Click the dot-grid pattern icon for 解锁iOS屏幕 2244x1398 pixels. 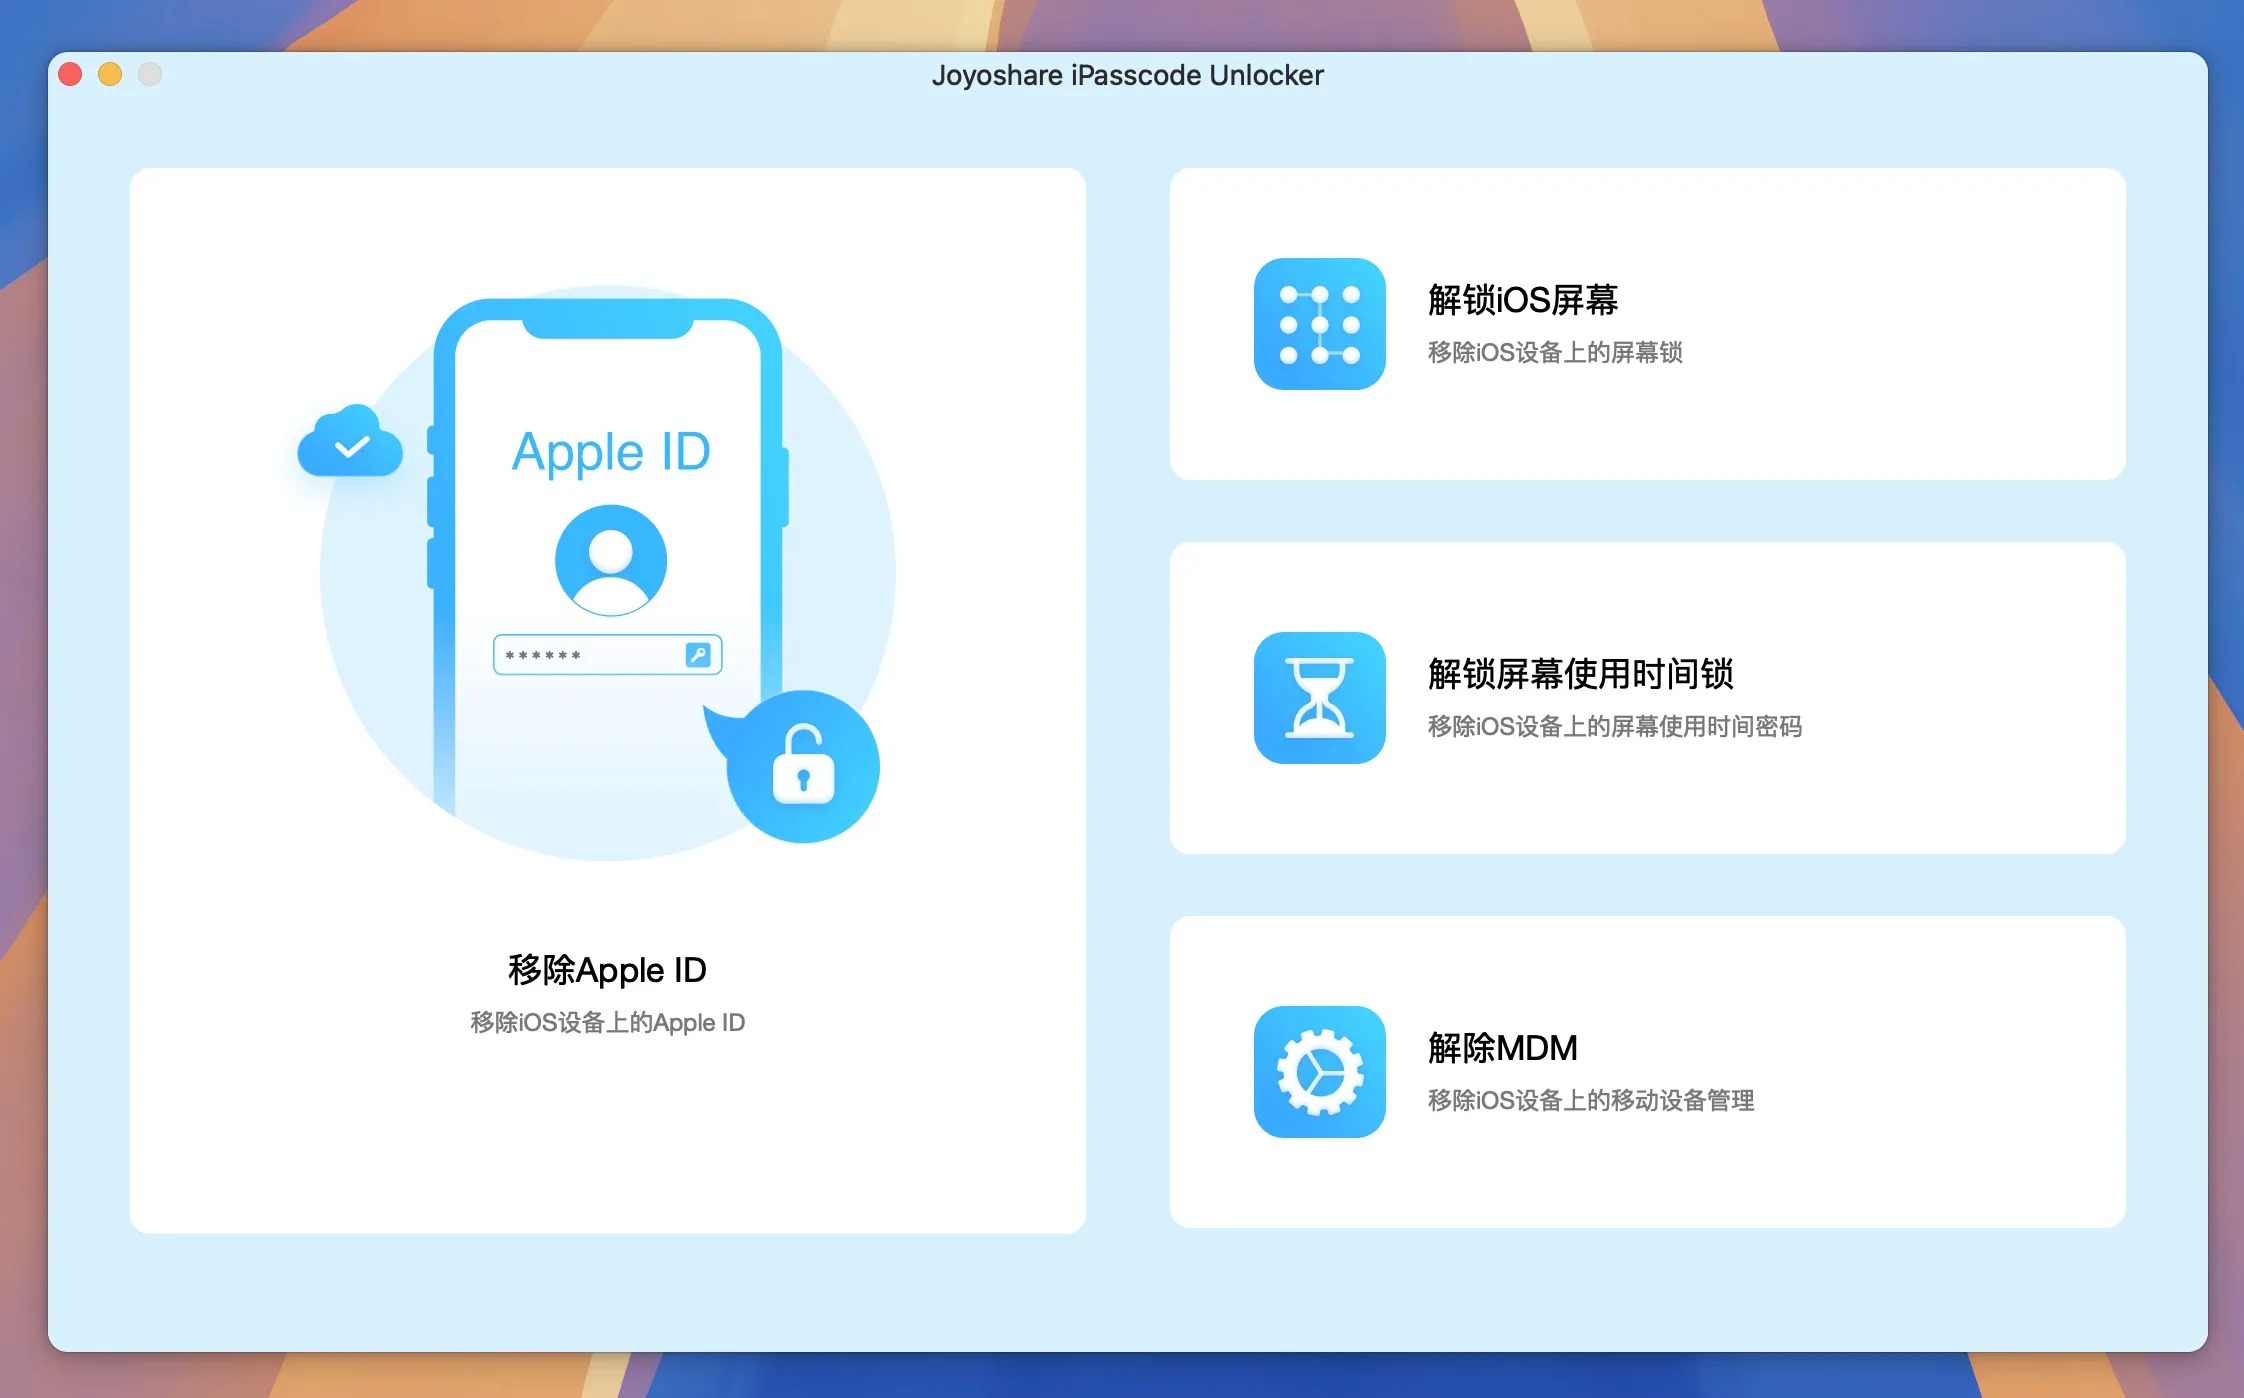(1319, 324)
